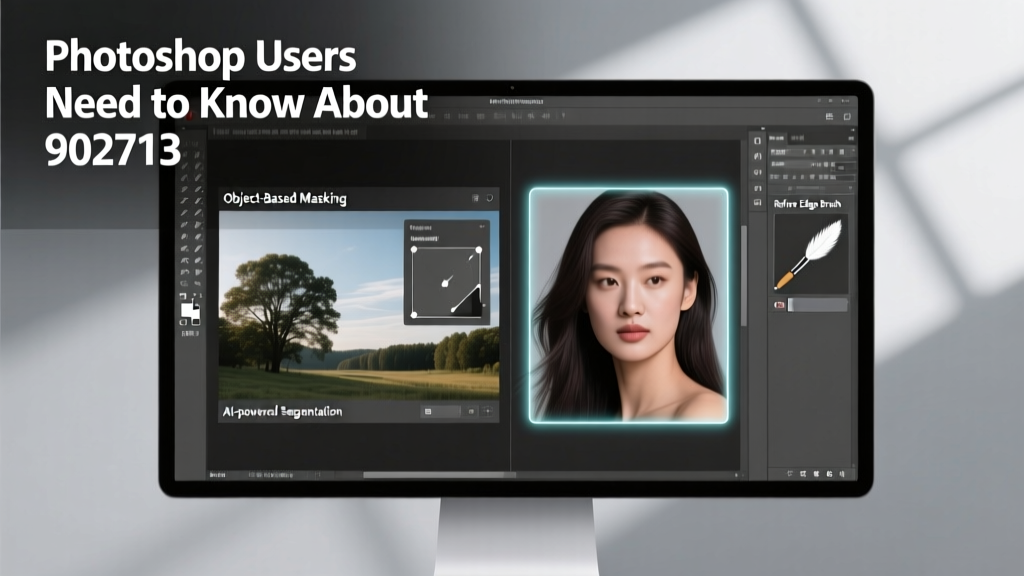Select the bottom-left corner handle of the curves box

tap(413, 315)
